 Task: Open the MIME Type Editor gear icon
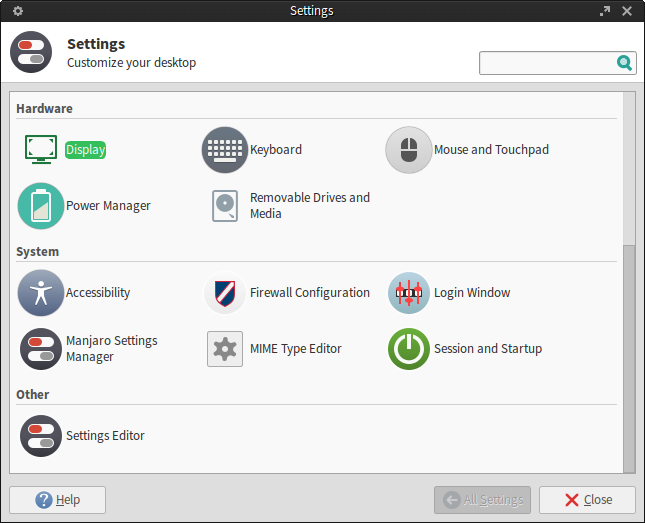(x=225, y=349)
